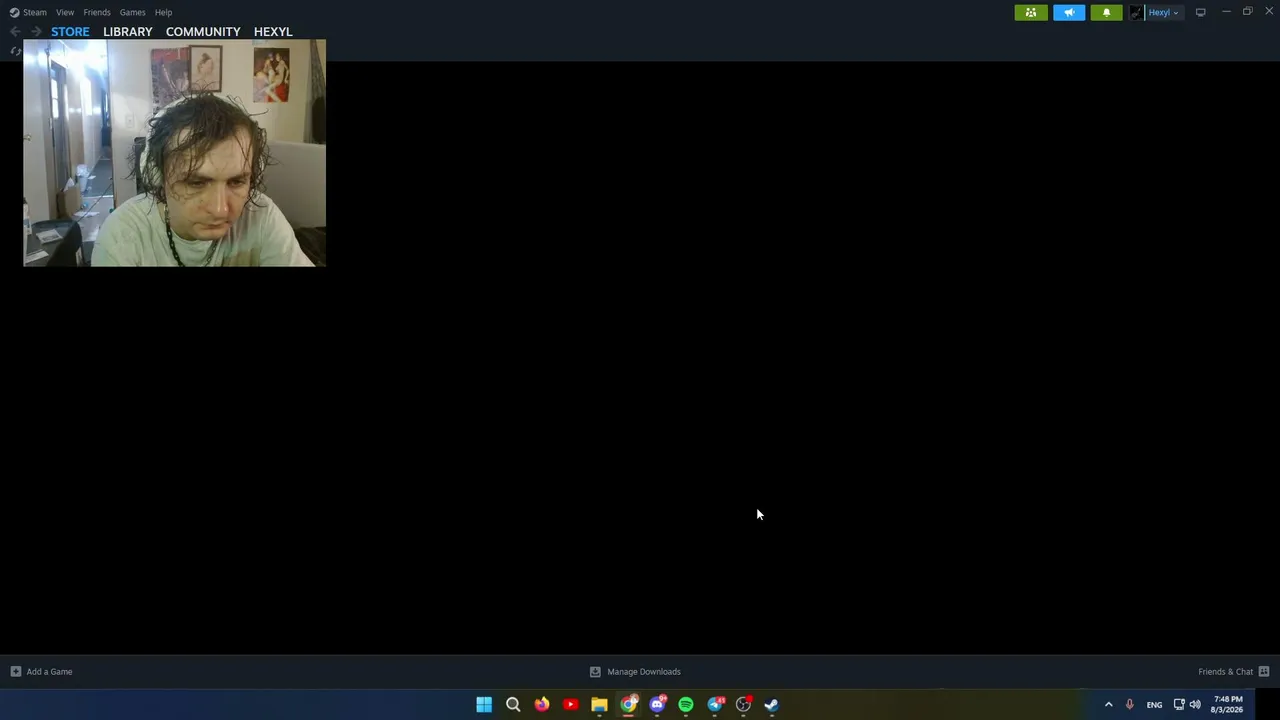Show hidden system tray icons
Screen dimensions: 1280x720
coord(1108,705)
